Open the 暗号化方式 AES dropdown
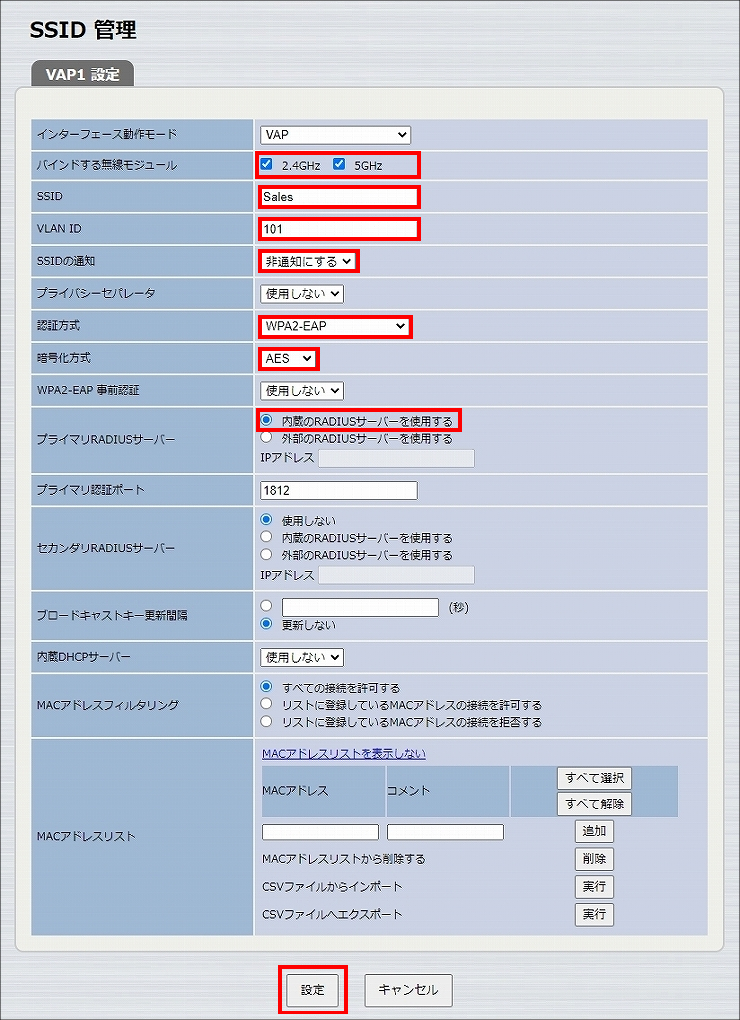This screenshot has height=1020, width=740. click(289, 358)
